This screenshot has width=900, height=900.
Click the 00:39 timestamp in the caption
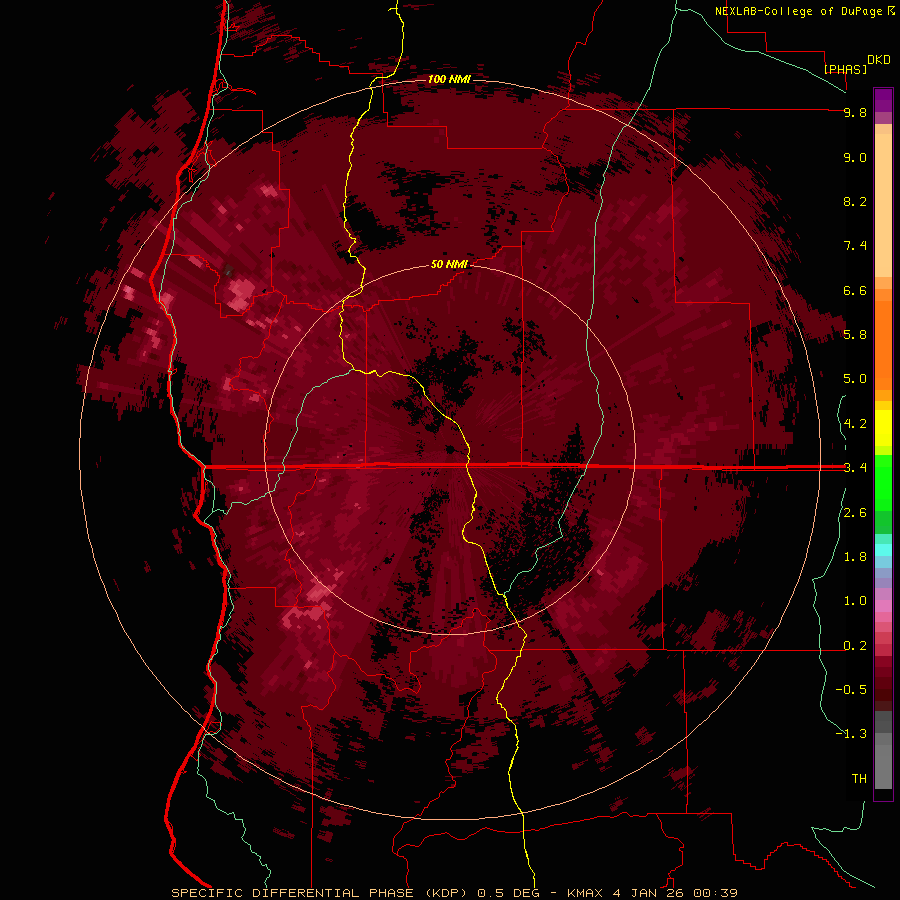pyautogui.click(x=715, y=893)
